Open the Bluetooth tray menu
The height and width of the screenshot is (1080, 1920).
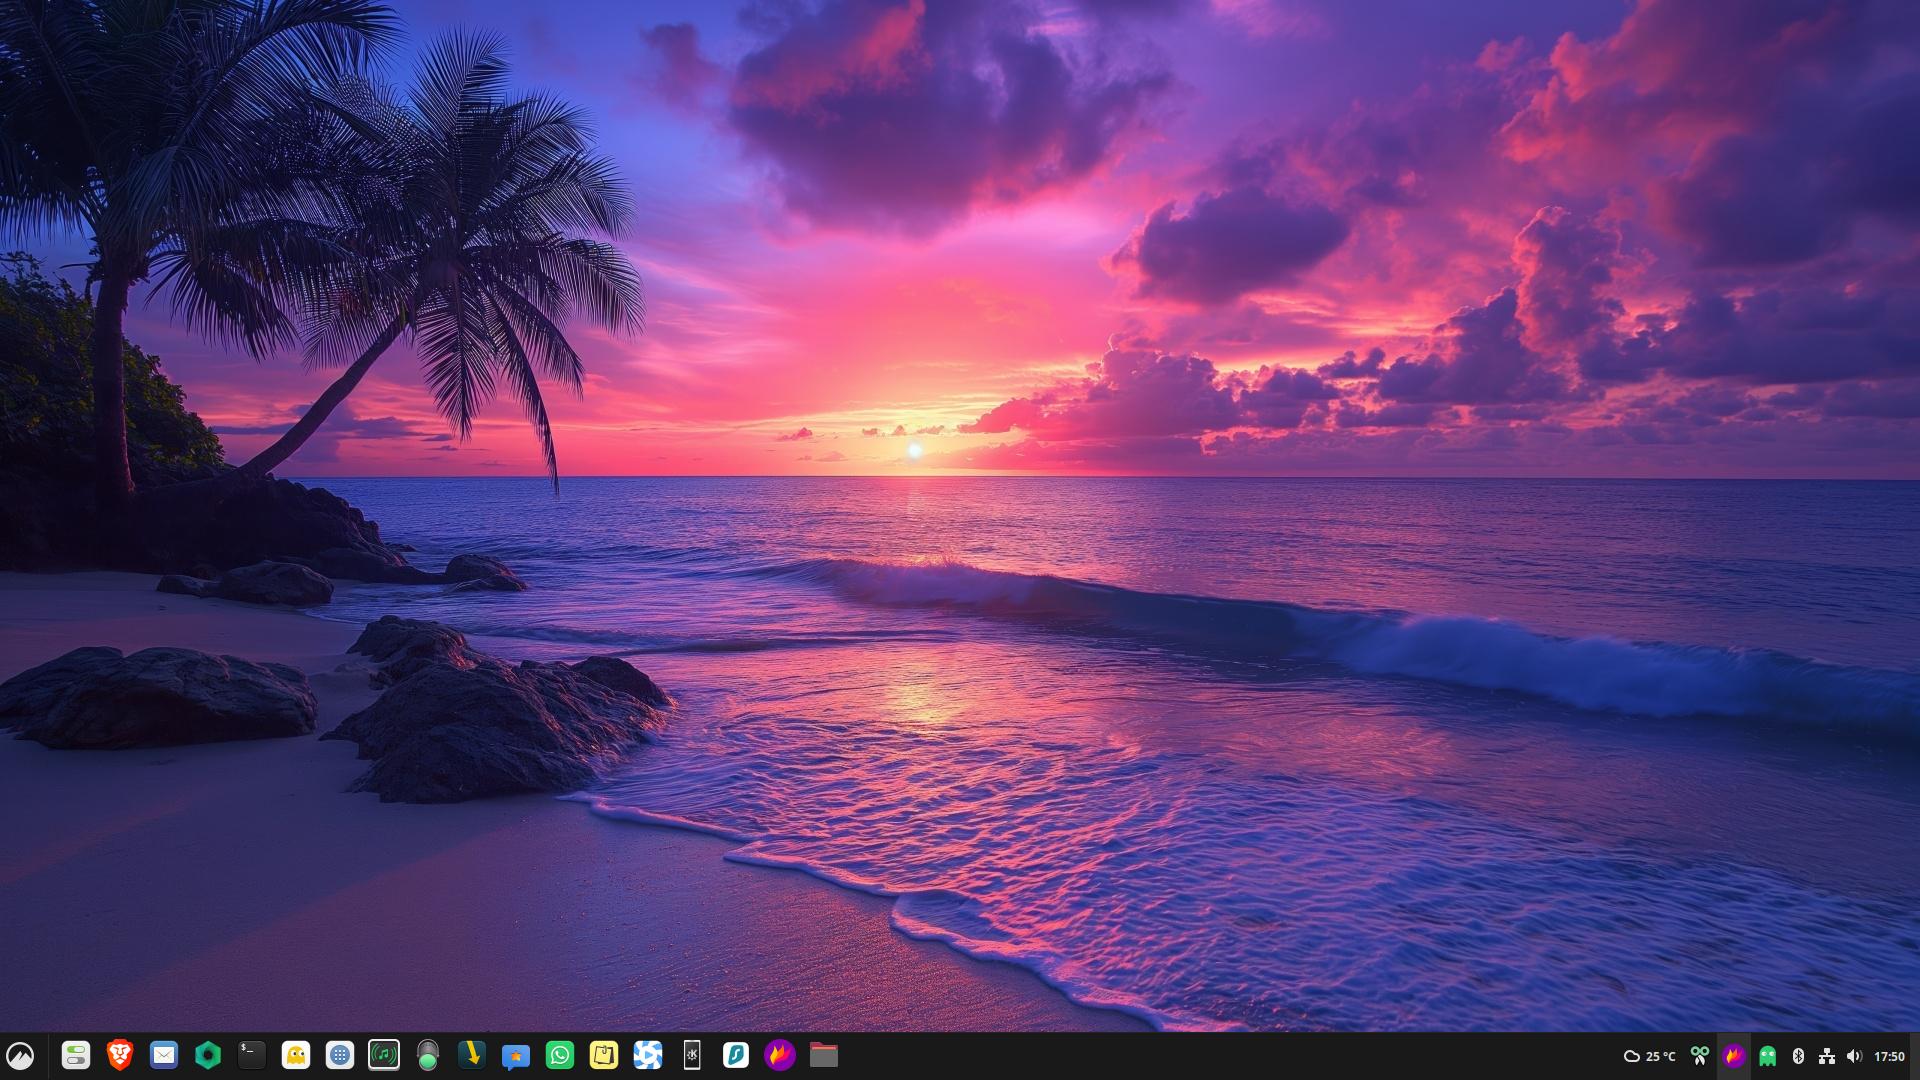pos(1797,1056)
